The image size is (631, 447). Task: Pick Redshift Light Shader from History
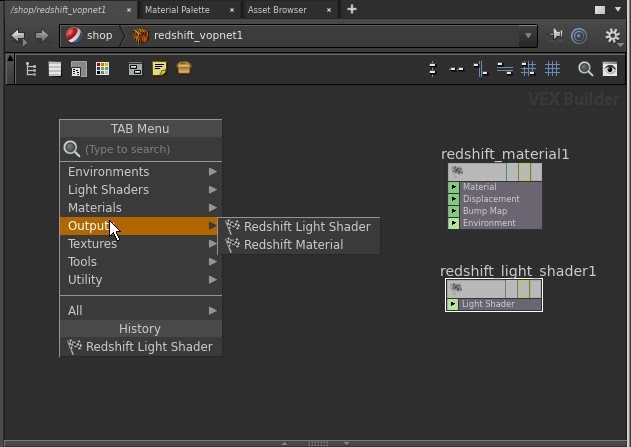(x=140, y=347)
